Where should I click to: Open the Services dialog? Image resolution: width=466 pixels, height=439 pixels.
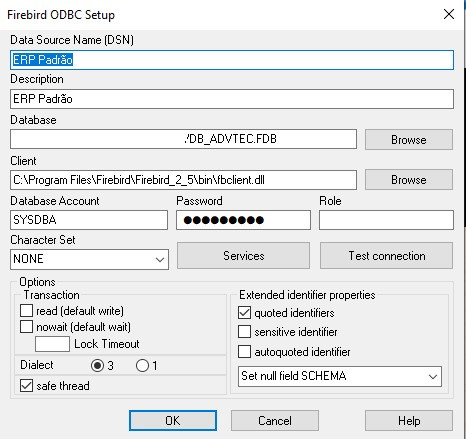point(243,256)
